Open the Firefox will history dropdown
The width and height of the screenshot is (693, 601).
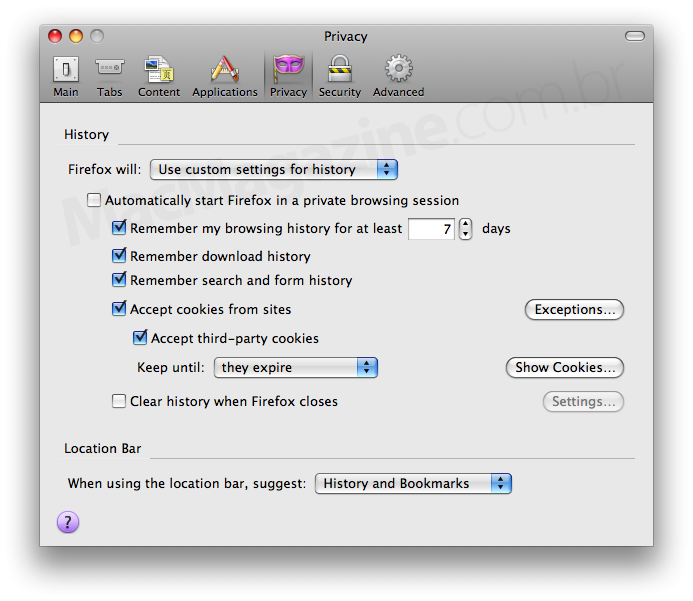[x=274, y=170]
